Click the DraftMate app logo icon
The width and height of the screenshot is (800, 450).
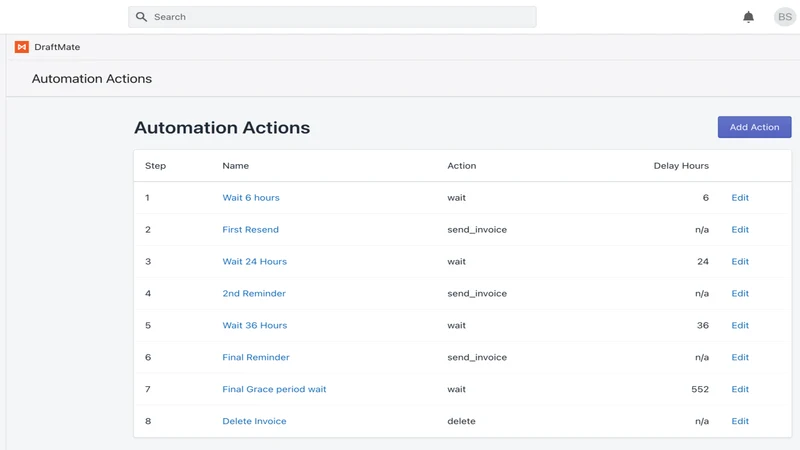(21, 47)
